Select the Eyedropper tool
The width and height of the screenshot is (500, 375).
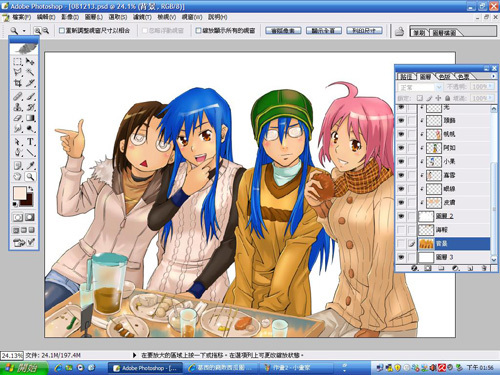point(30,166)
